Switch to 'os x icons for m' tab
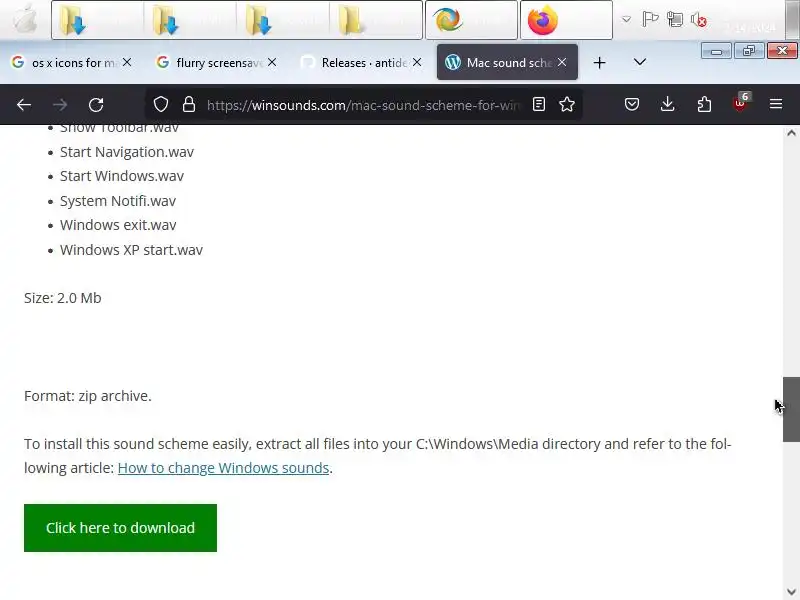 coord(71,62)
